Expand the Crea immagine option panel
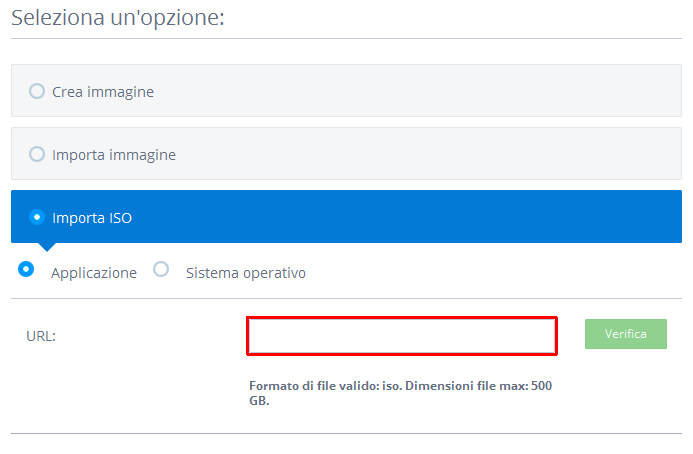Viewport: 693px width, 454px height. [x=346, y=91]
